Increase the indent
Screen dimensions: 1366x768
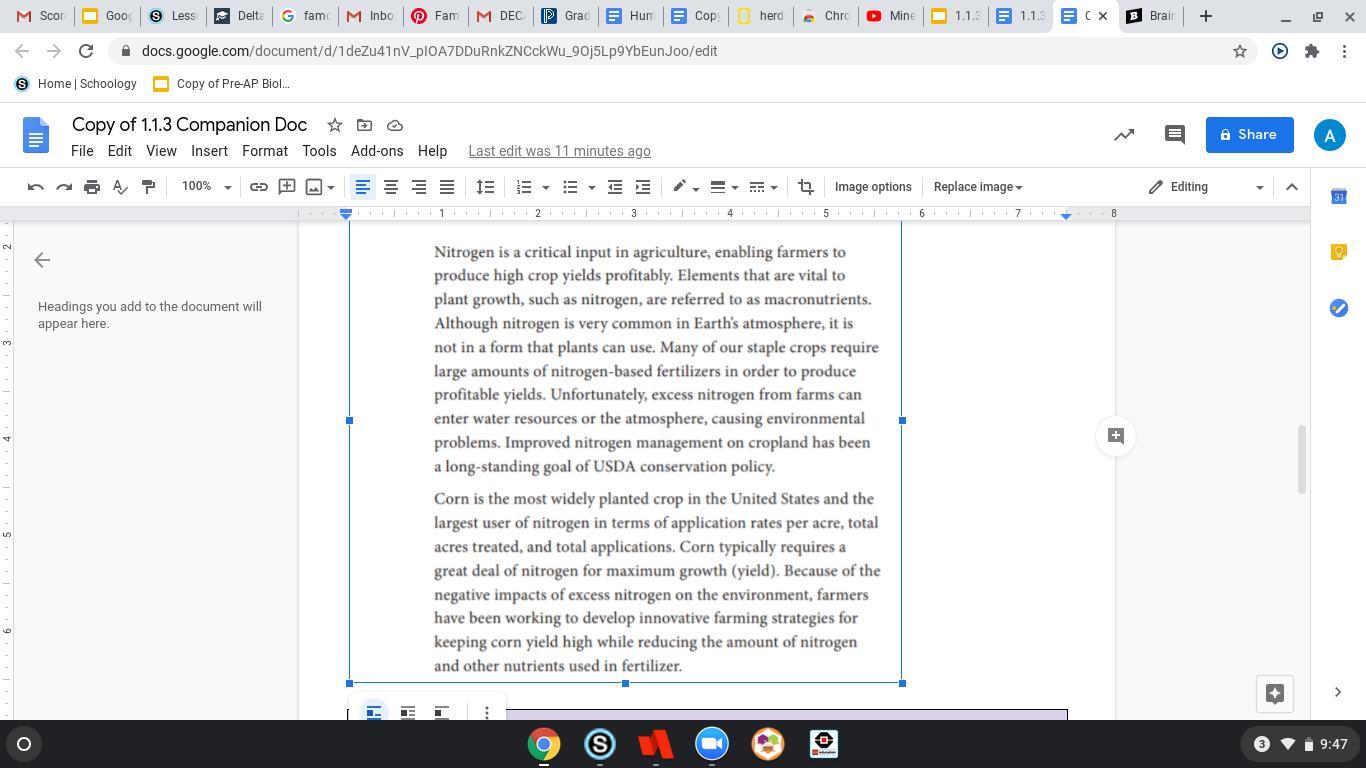coord(643,187)
